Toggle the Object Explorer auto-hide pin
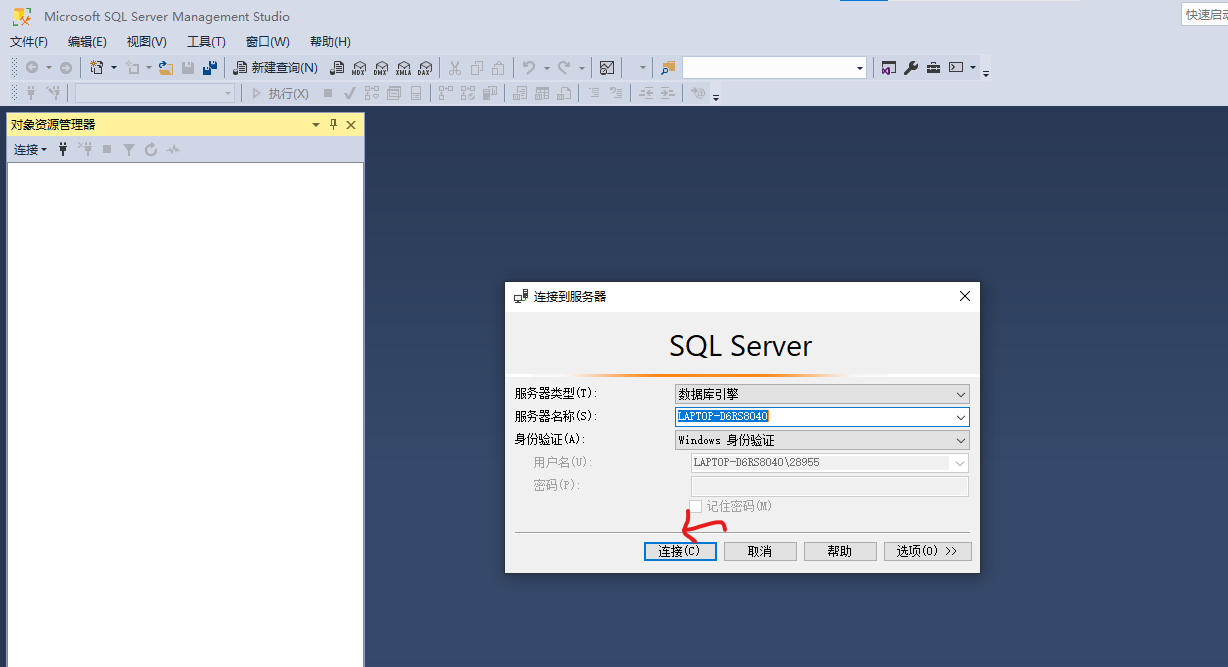Image resolution: width=1228 pixels, height=667 pixels. pos(331,124)
